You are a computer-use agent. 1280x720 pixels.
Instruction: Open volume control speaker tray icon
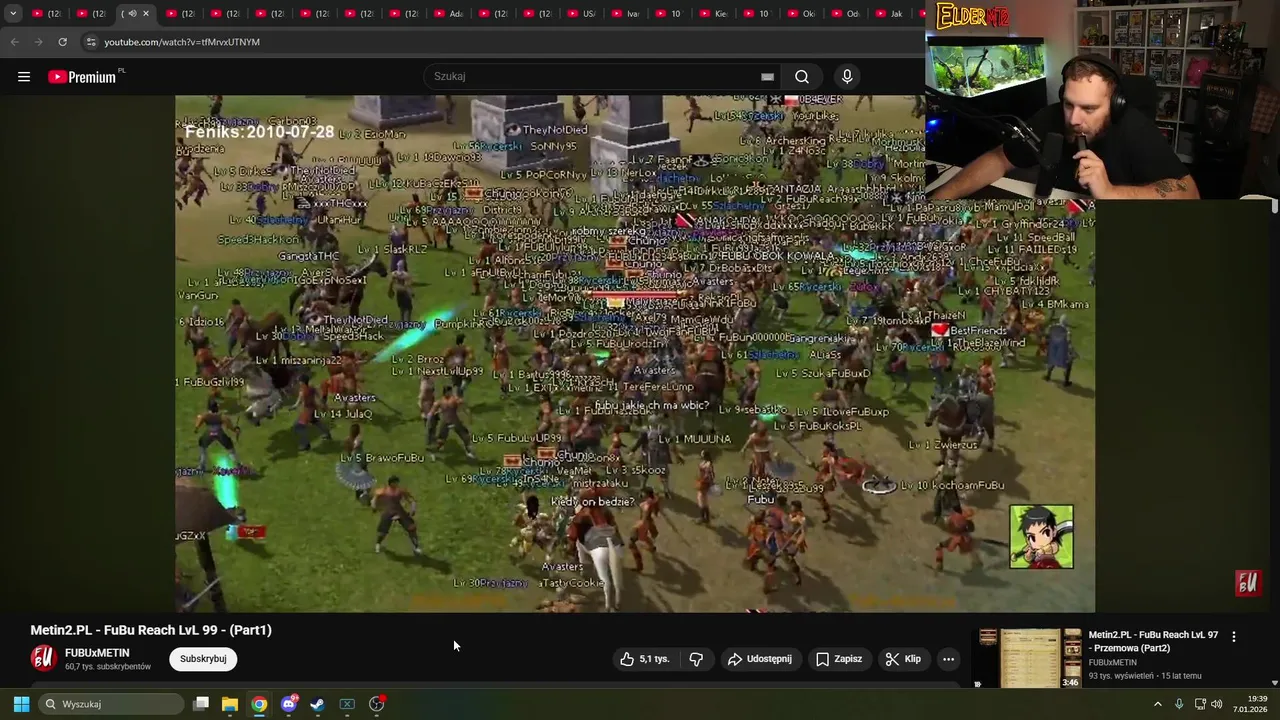pos(1217,704)
